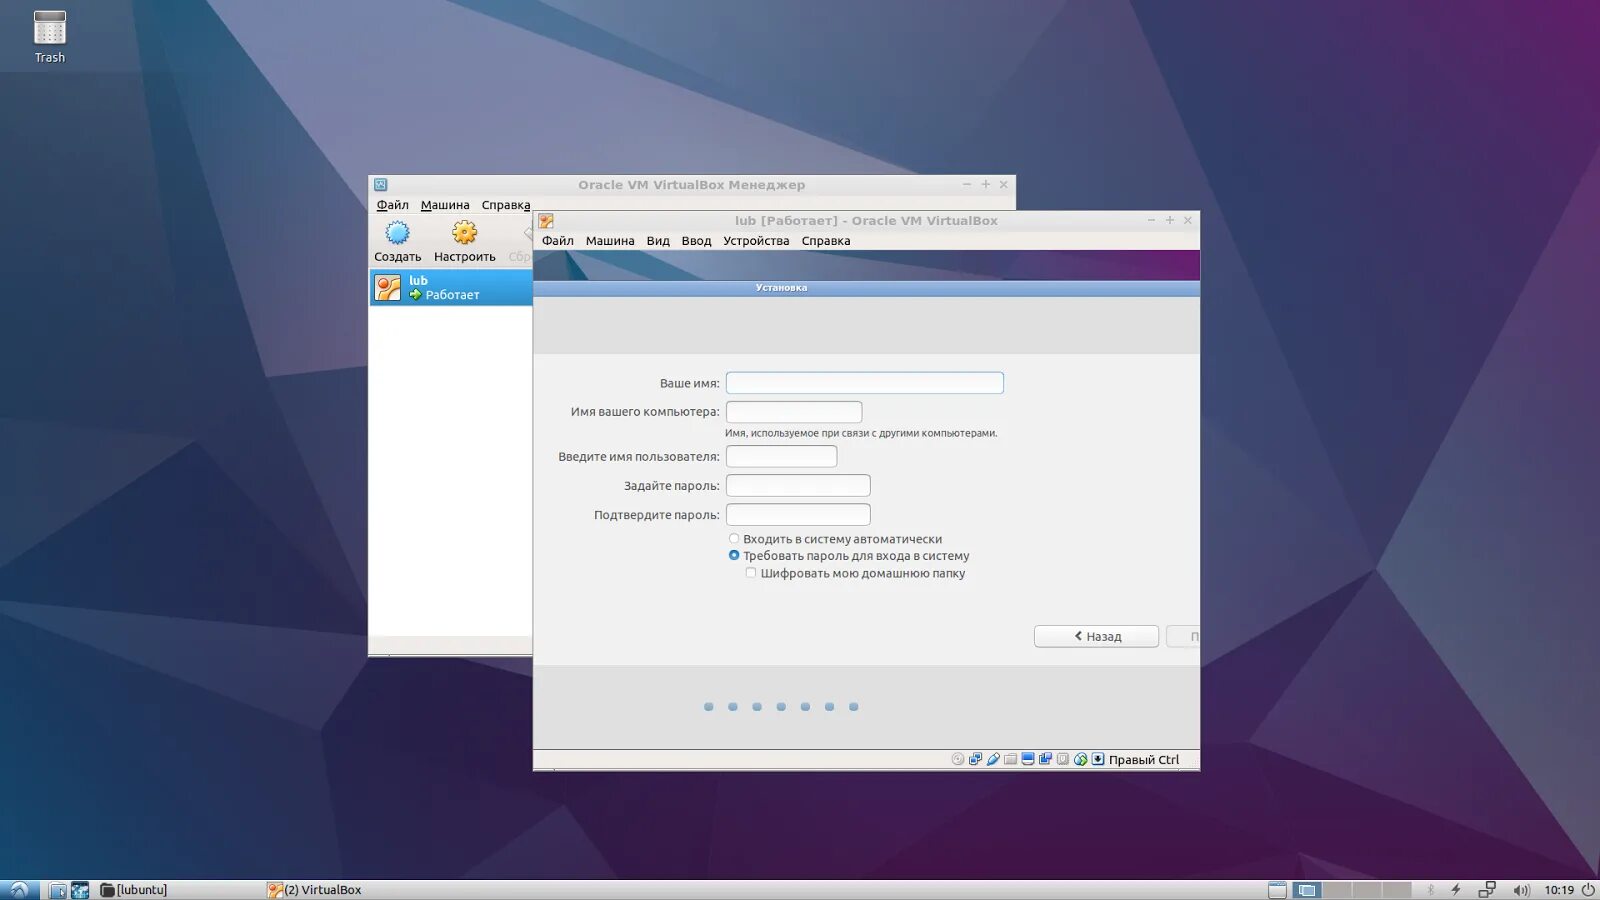
Task: Click the show desktop icon in the panel
Action: [x=1277, y=890]
